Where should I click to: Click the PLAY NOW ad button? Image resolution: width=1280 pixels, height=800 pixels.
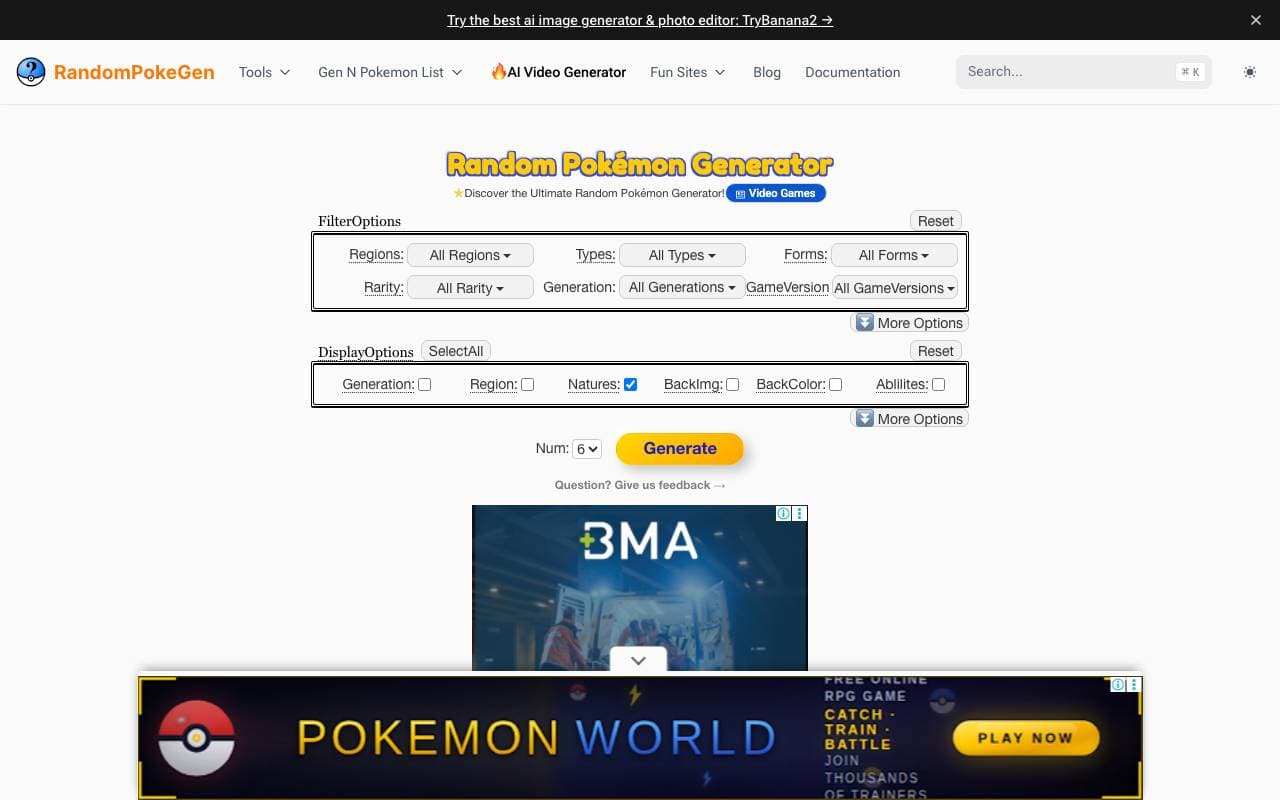[1026, 738]
